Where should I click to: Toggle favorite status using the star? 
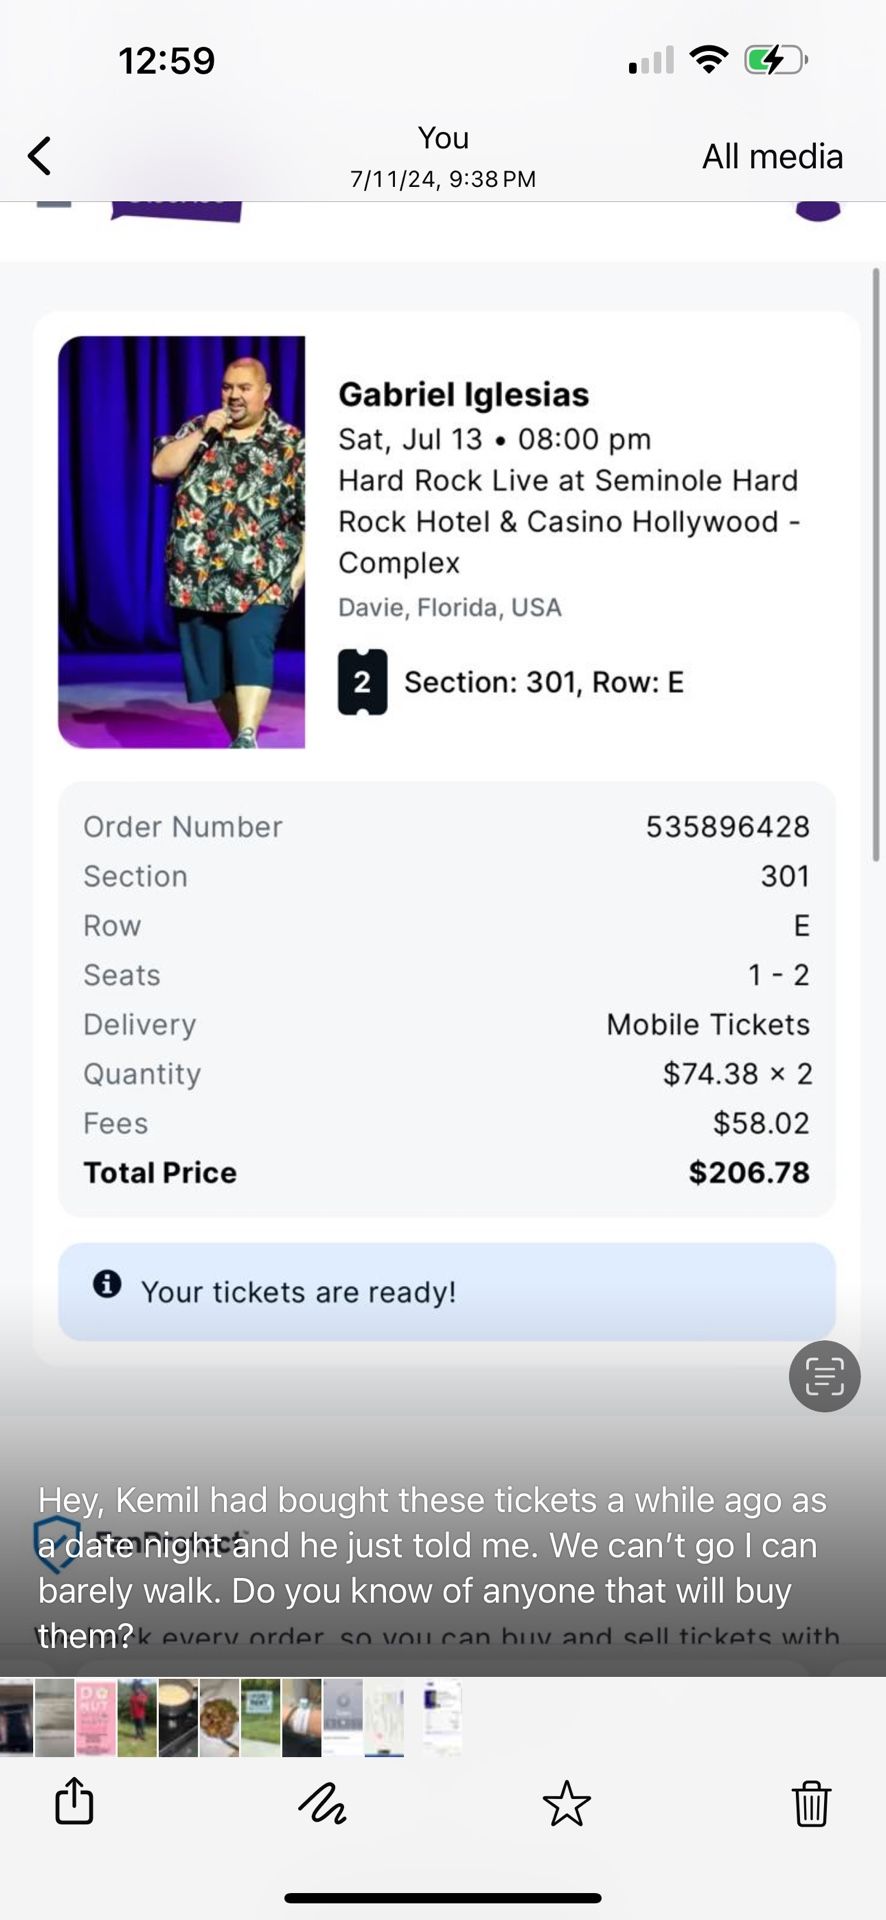pos(568,1803)
